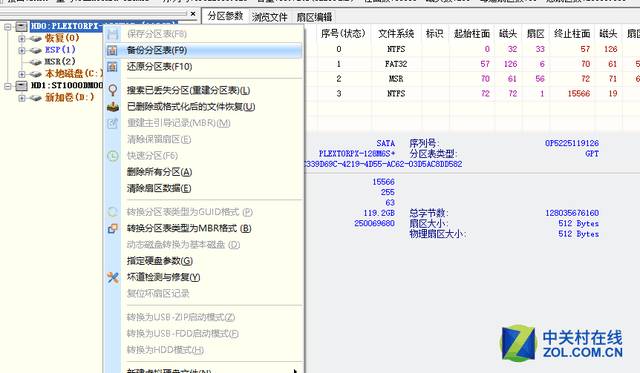Click the 备份分区表 icon
The height and width of the screenshot is (373, 640).
(112, 50)
